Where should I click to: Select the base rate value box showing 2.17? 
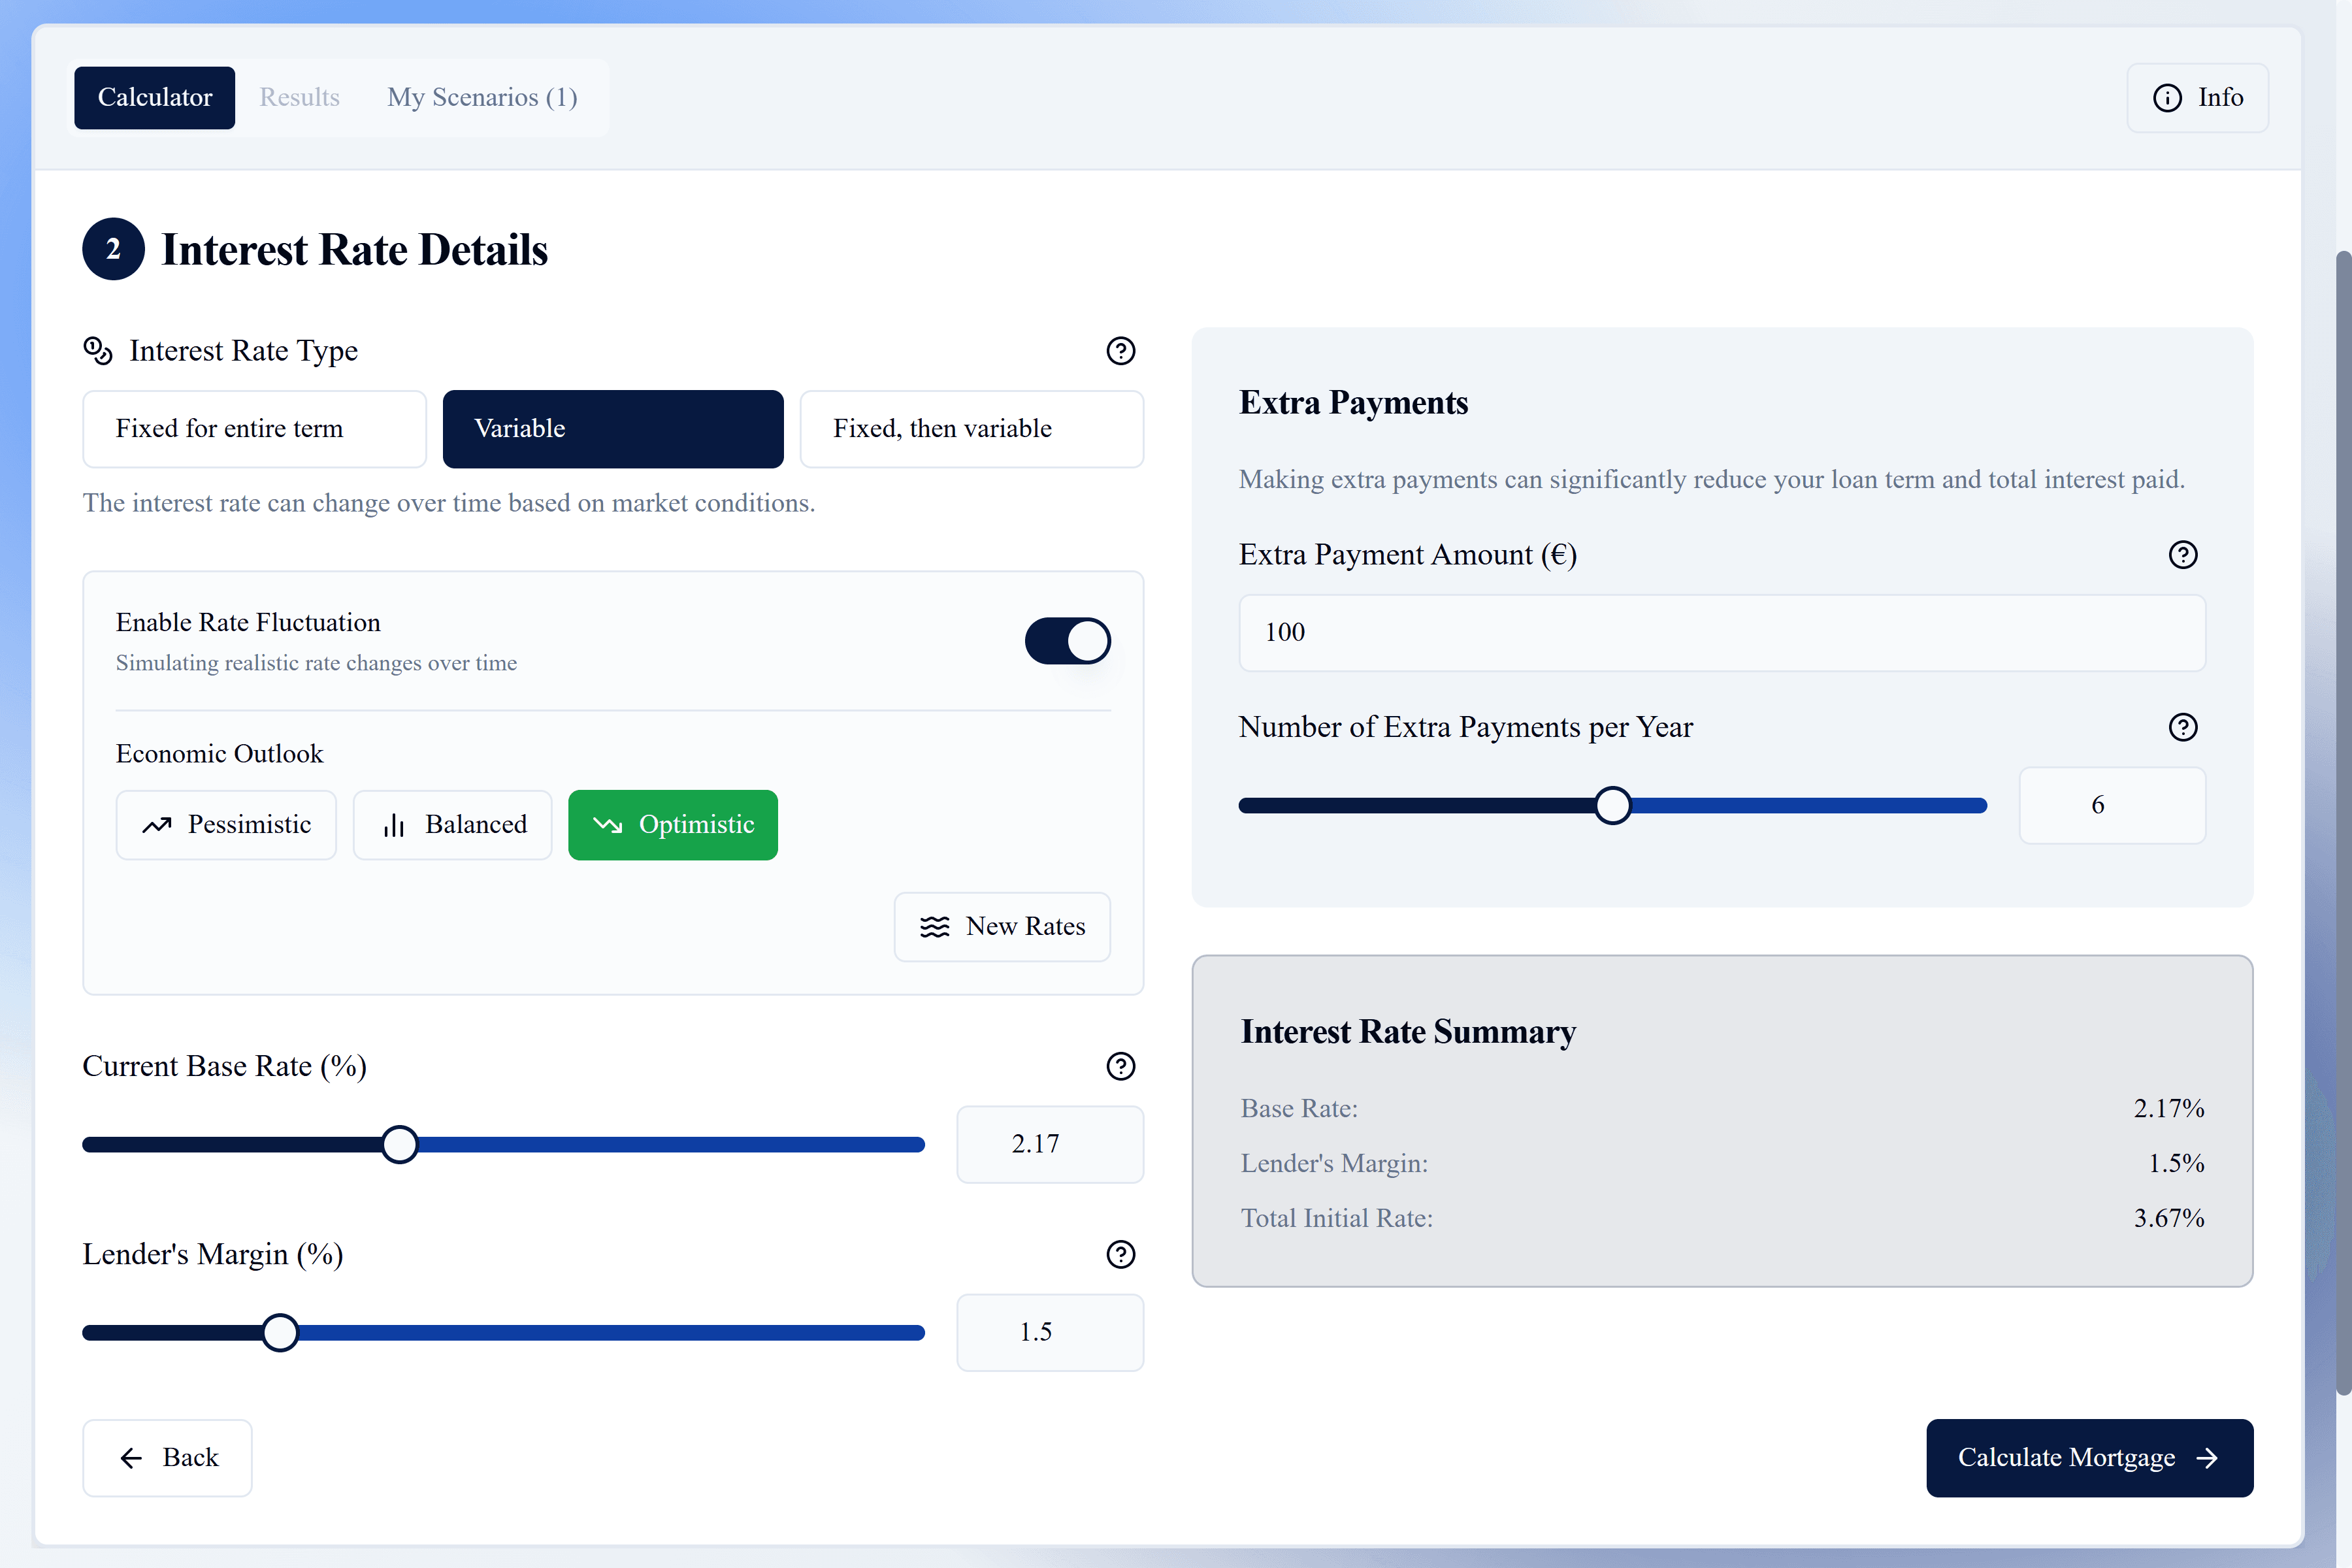tap(1049, 1144)
